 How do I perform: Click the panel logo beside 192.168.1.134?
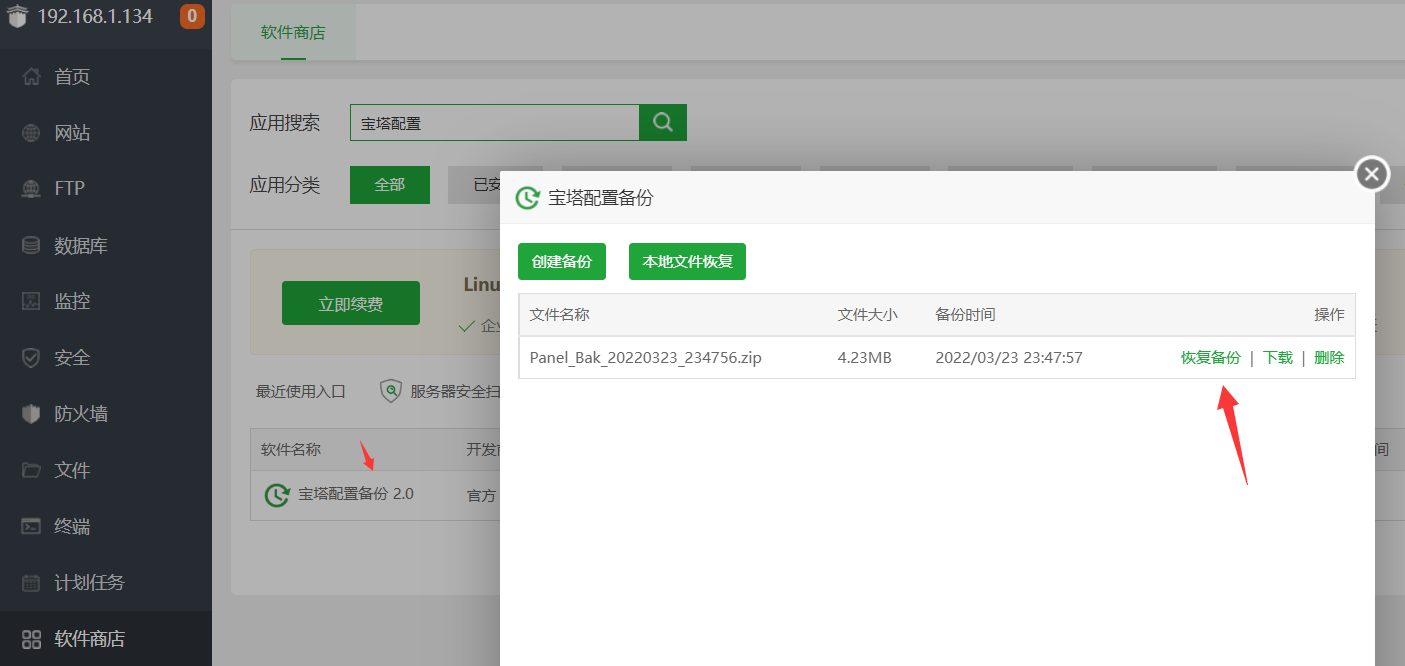click(17, 16)
